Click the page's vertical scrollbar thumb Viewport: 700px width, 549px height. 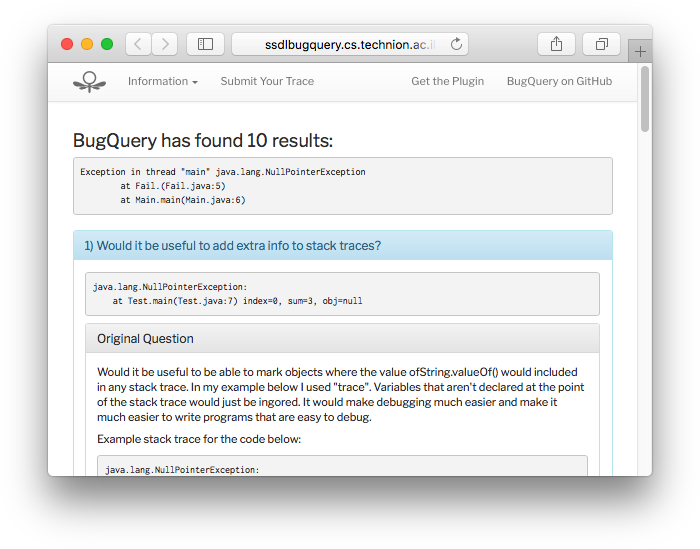tap(645, 99)
